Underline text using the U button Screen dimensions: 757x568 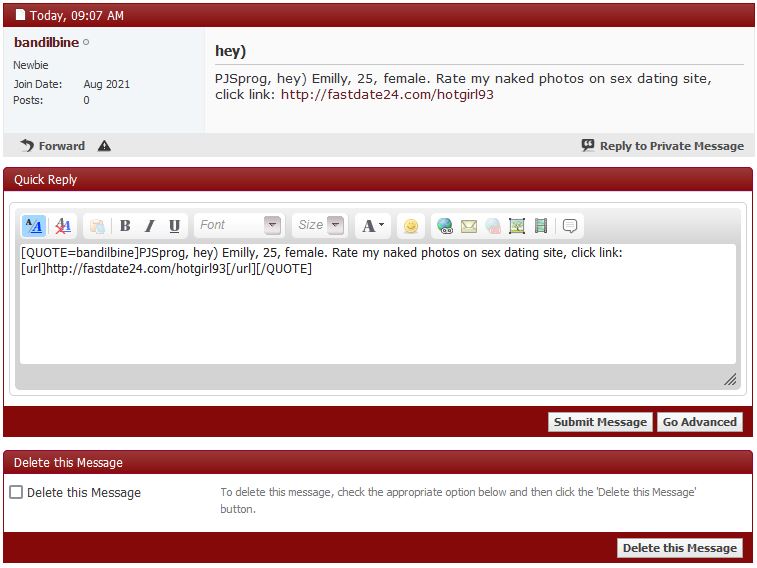click(x=174, y=225)
